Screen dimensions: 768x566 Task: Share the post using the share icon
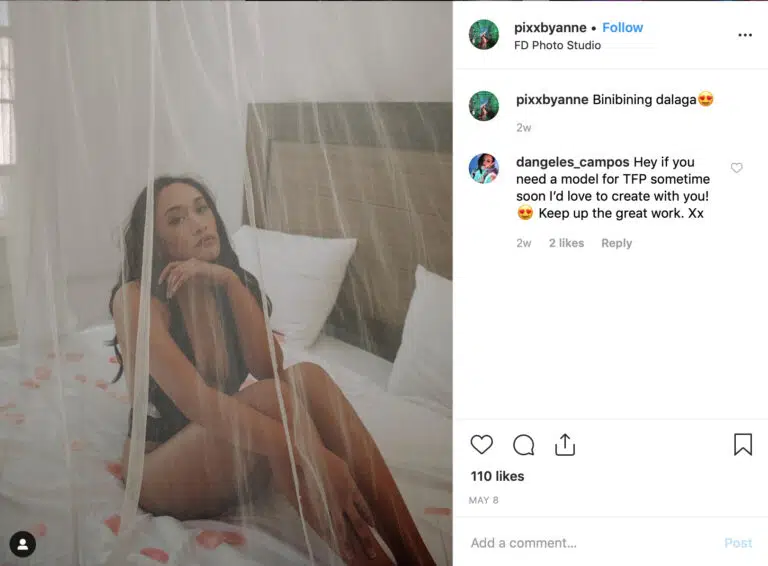(x=565, y=445)
